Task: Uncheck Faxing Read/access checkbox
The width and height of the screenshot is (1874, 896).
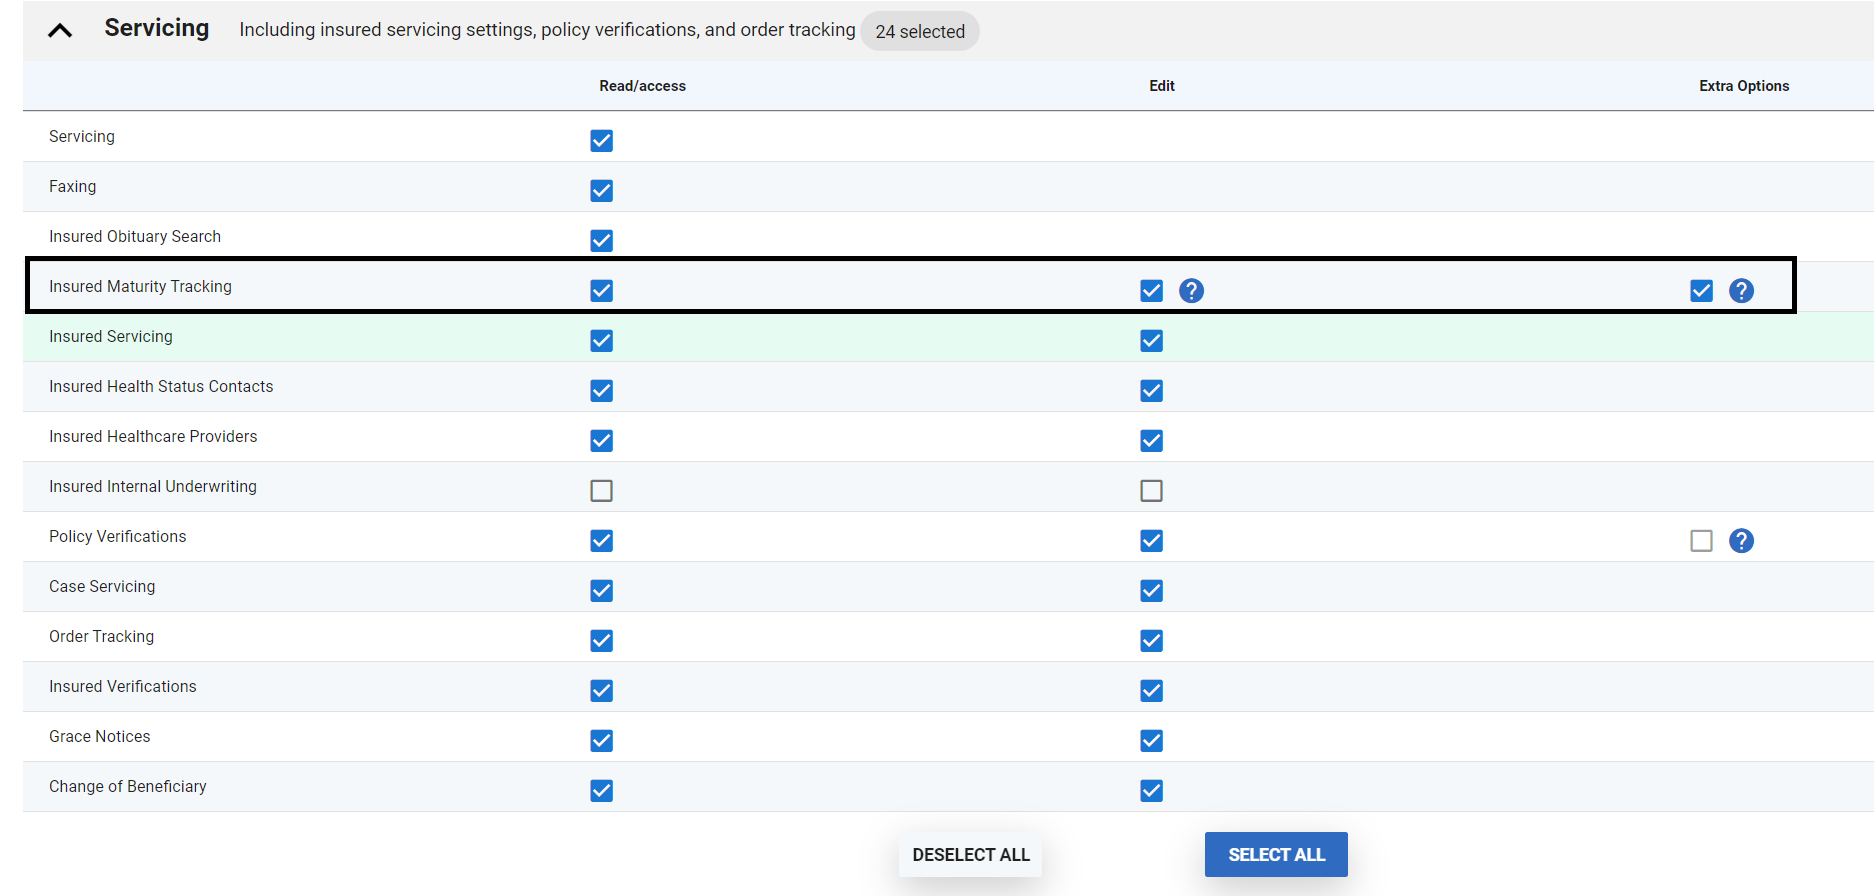Action: [601, 191]
